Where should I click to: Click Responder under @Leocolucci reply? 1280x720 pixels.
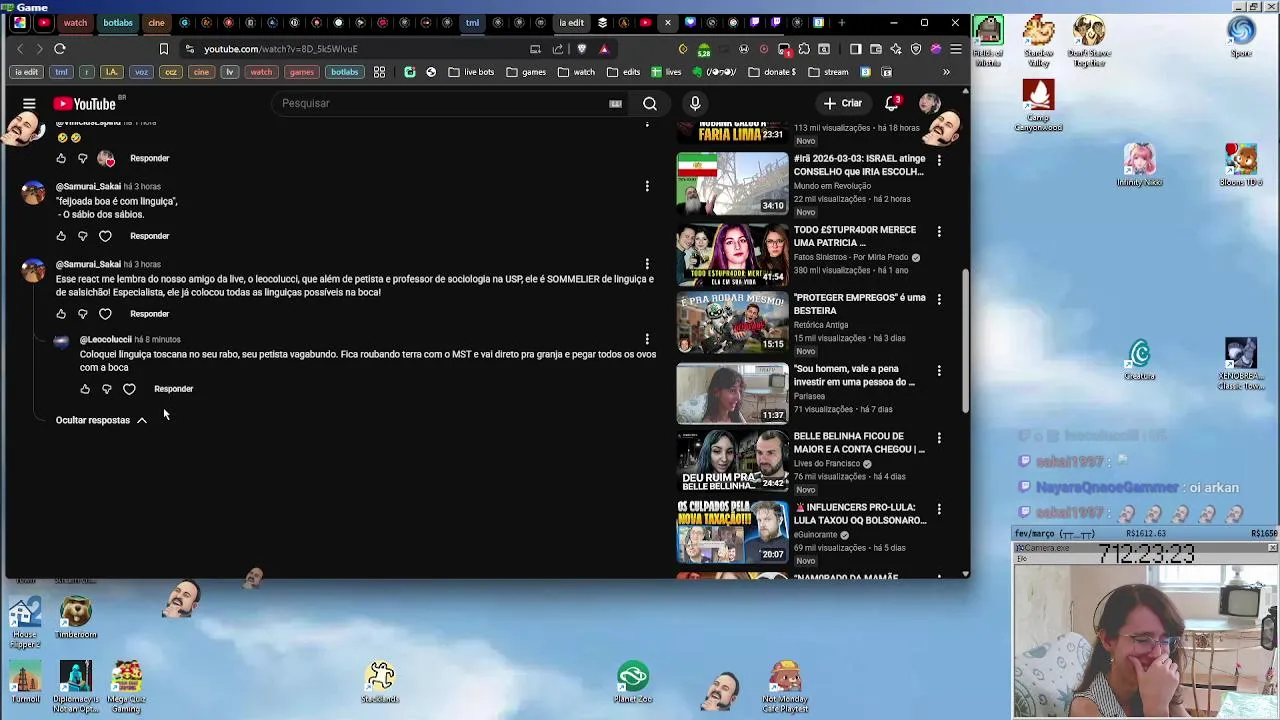click(174, 389)
